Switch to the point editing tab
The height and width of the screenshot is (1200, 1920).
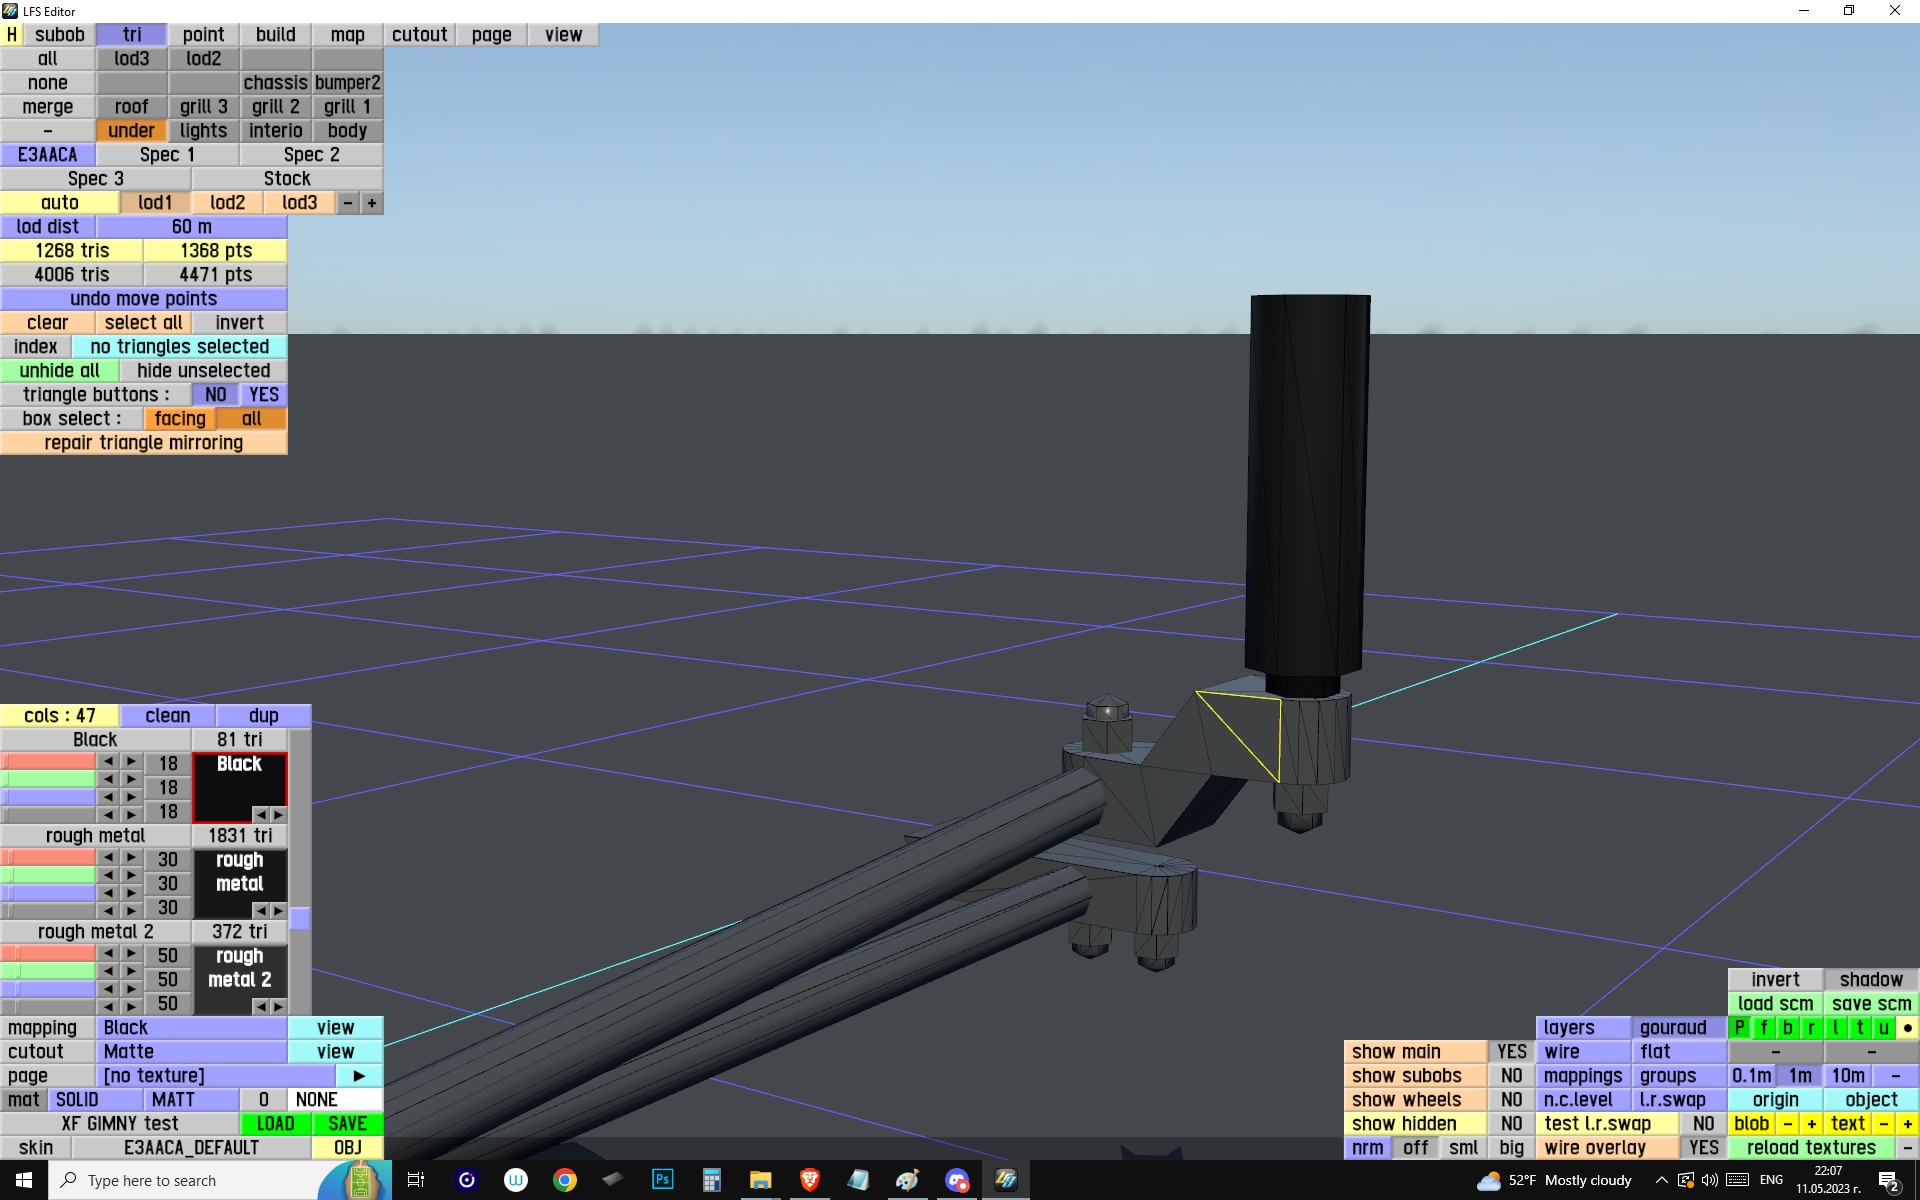tap(203, 35)
